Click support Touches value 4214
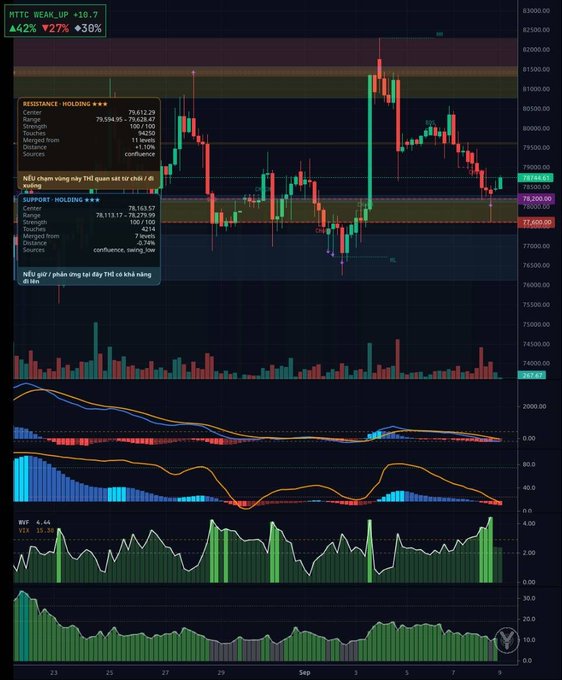Screen dimensions: 562x680 click(148, 229)
